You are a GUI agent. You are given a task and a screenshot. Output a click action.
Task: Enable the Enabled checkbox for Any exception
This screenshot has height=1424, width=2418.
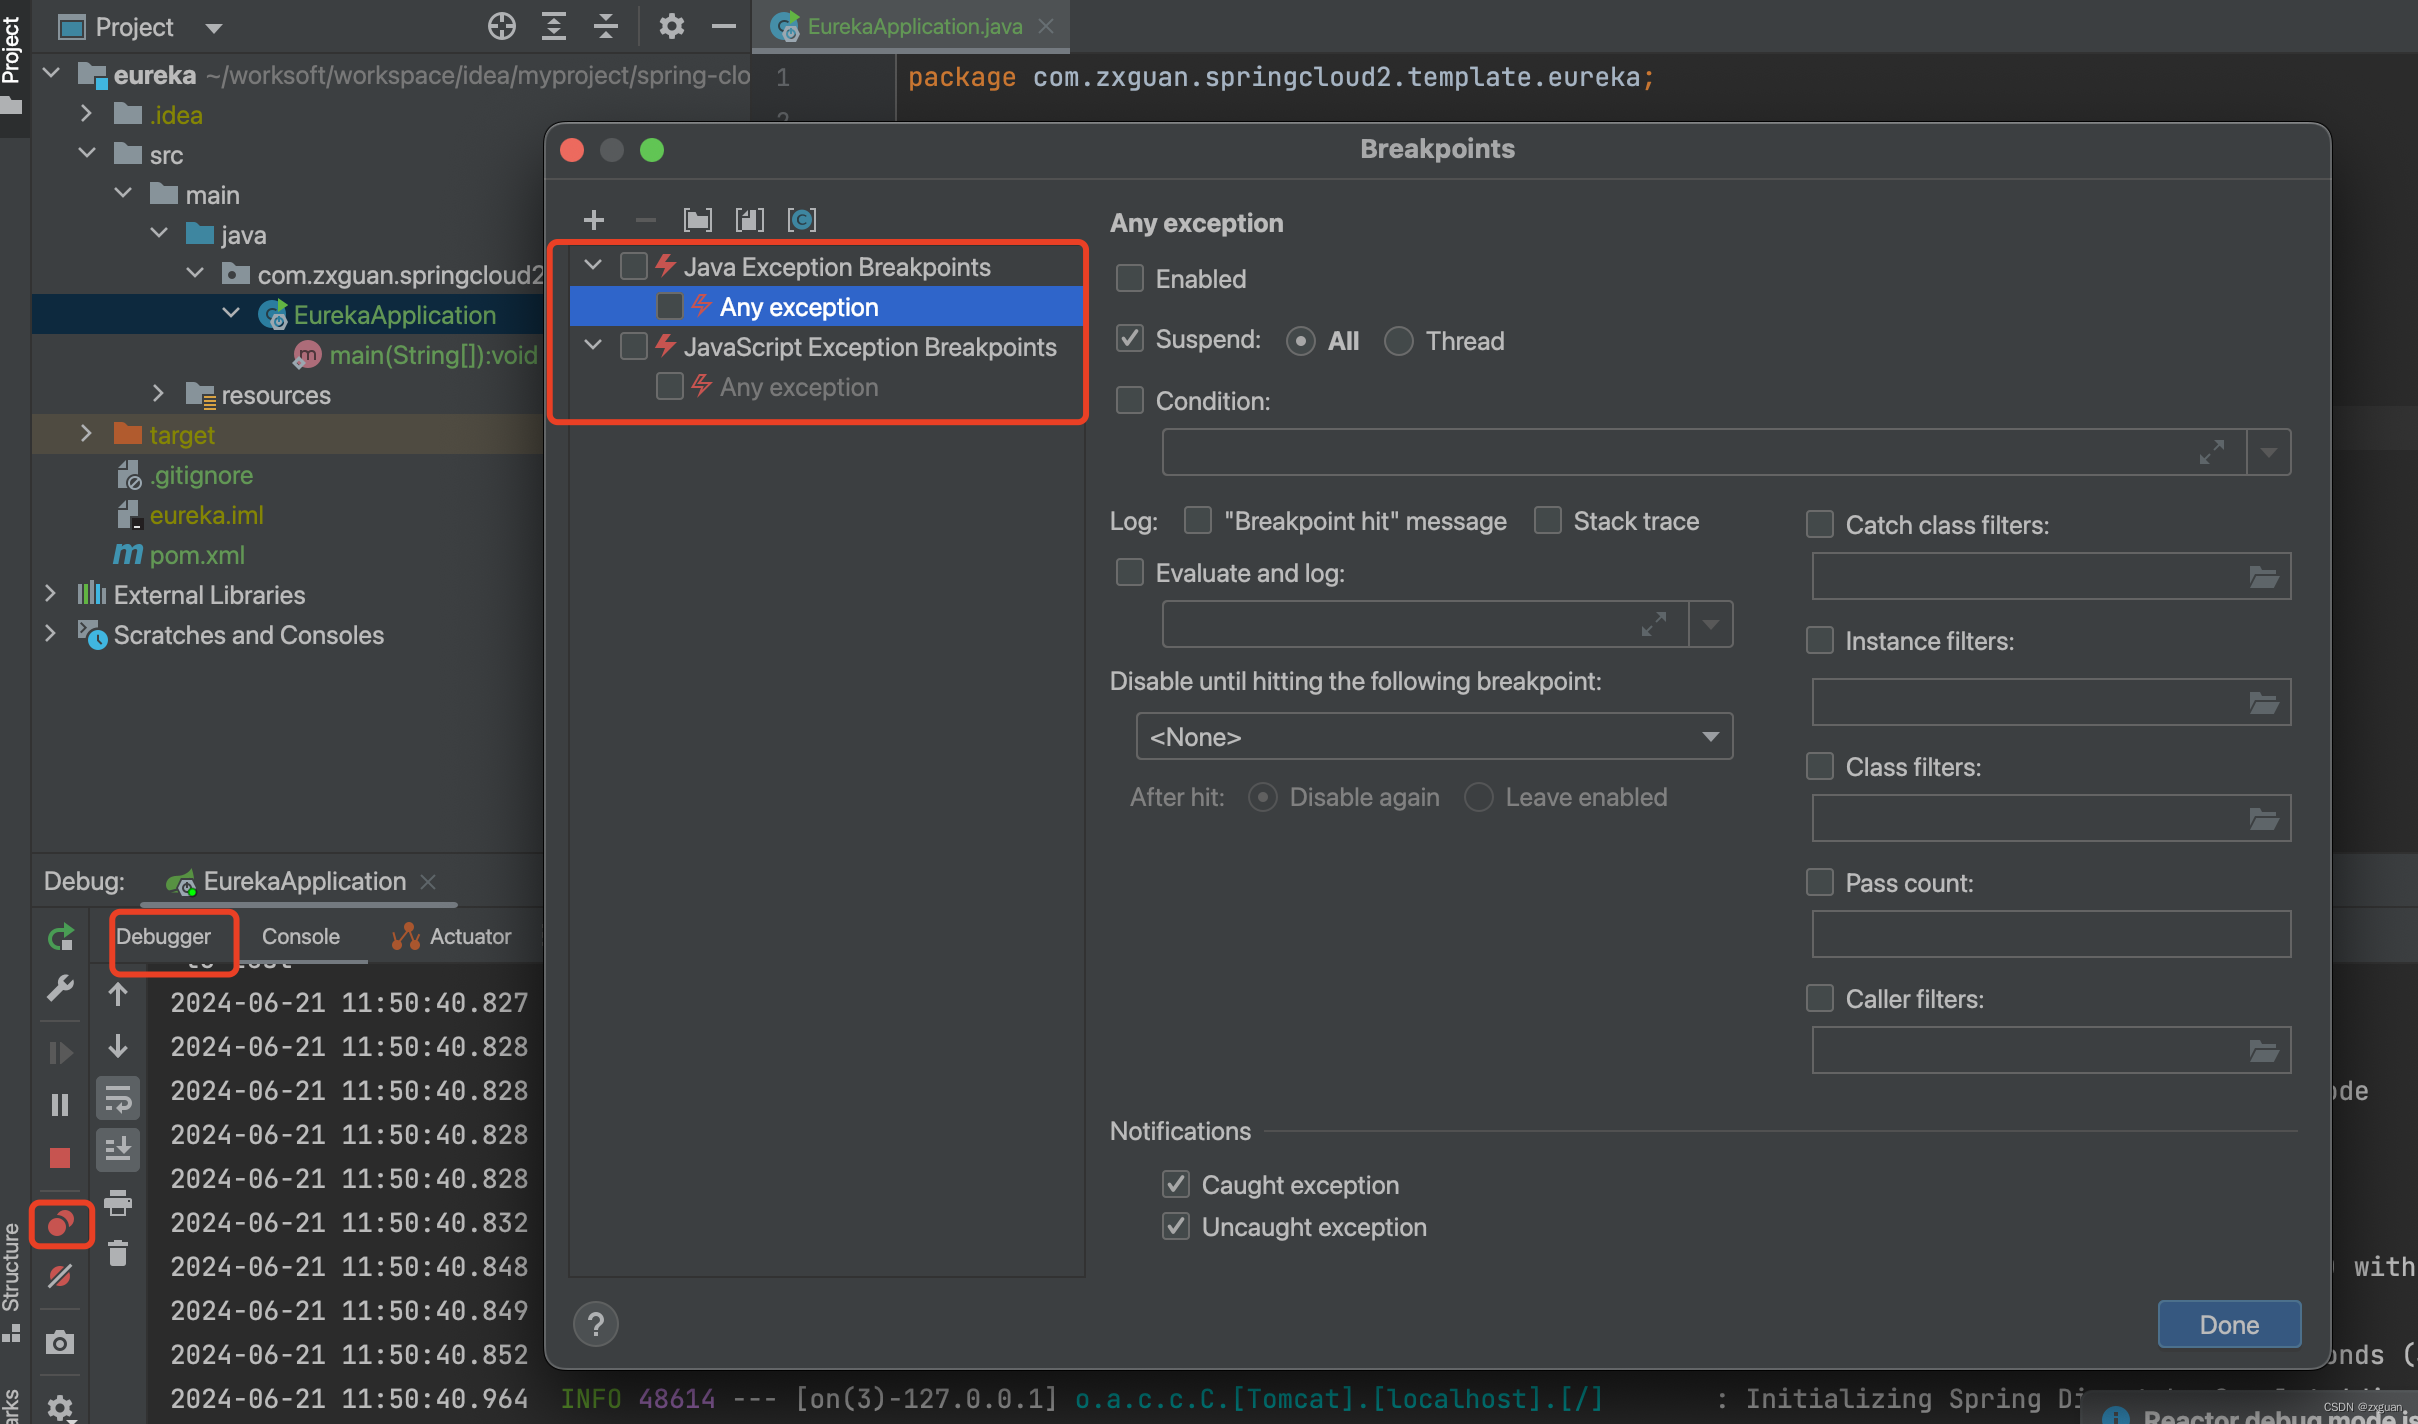(x=1130, y=278)
